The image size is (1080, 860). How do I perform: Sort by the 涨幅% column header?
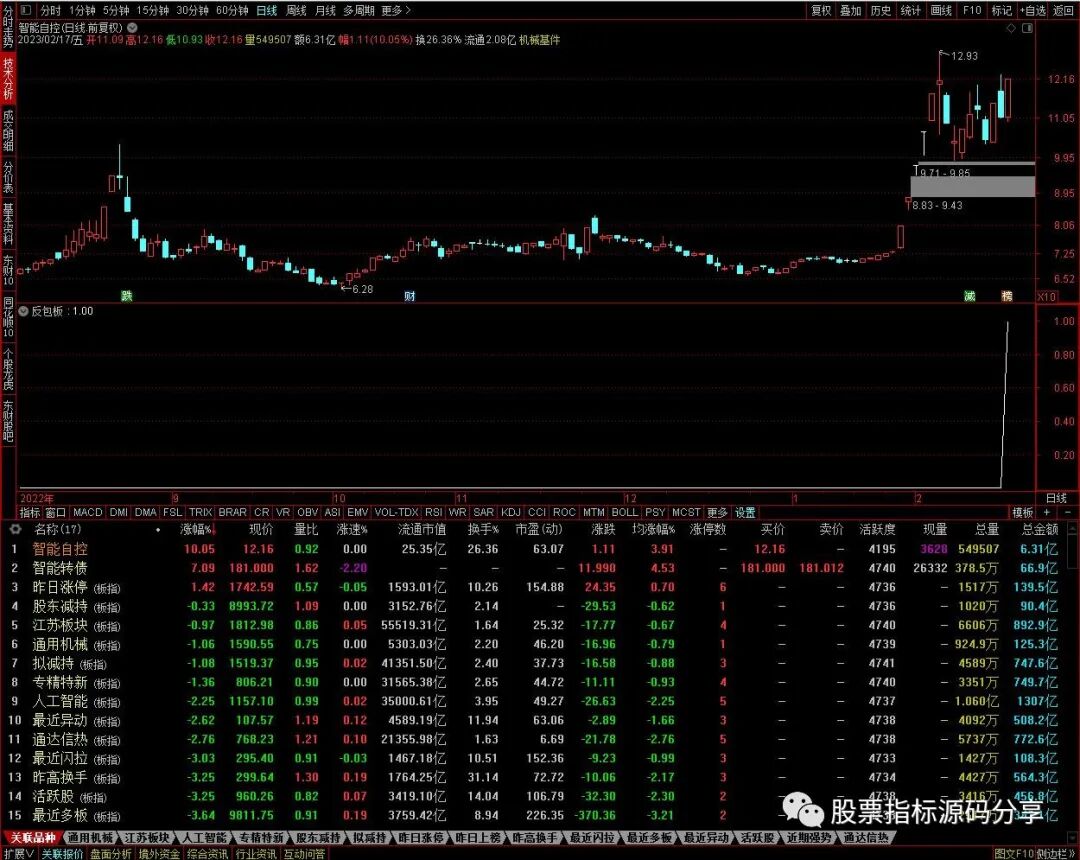[x=197, y=529]
